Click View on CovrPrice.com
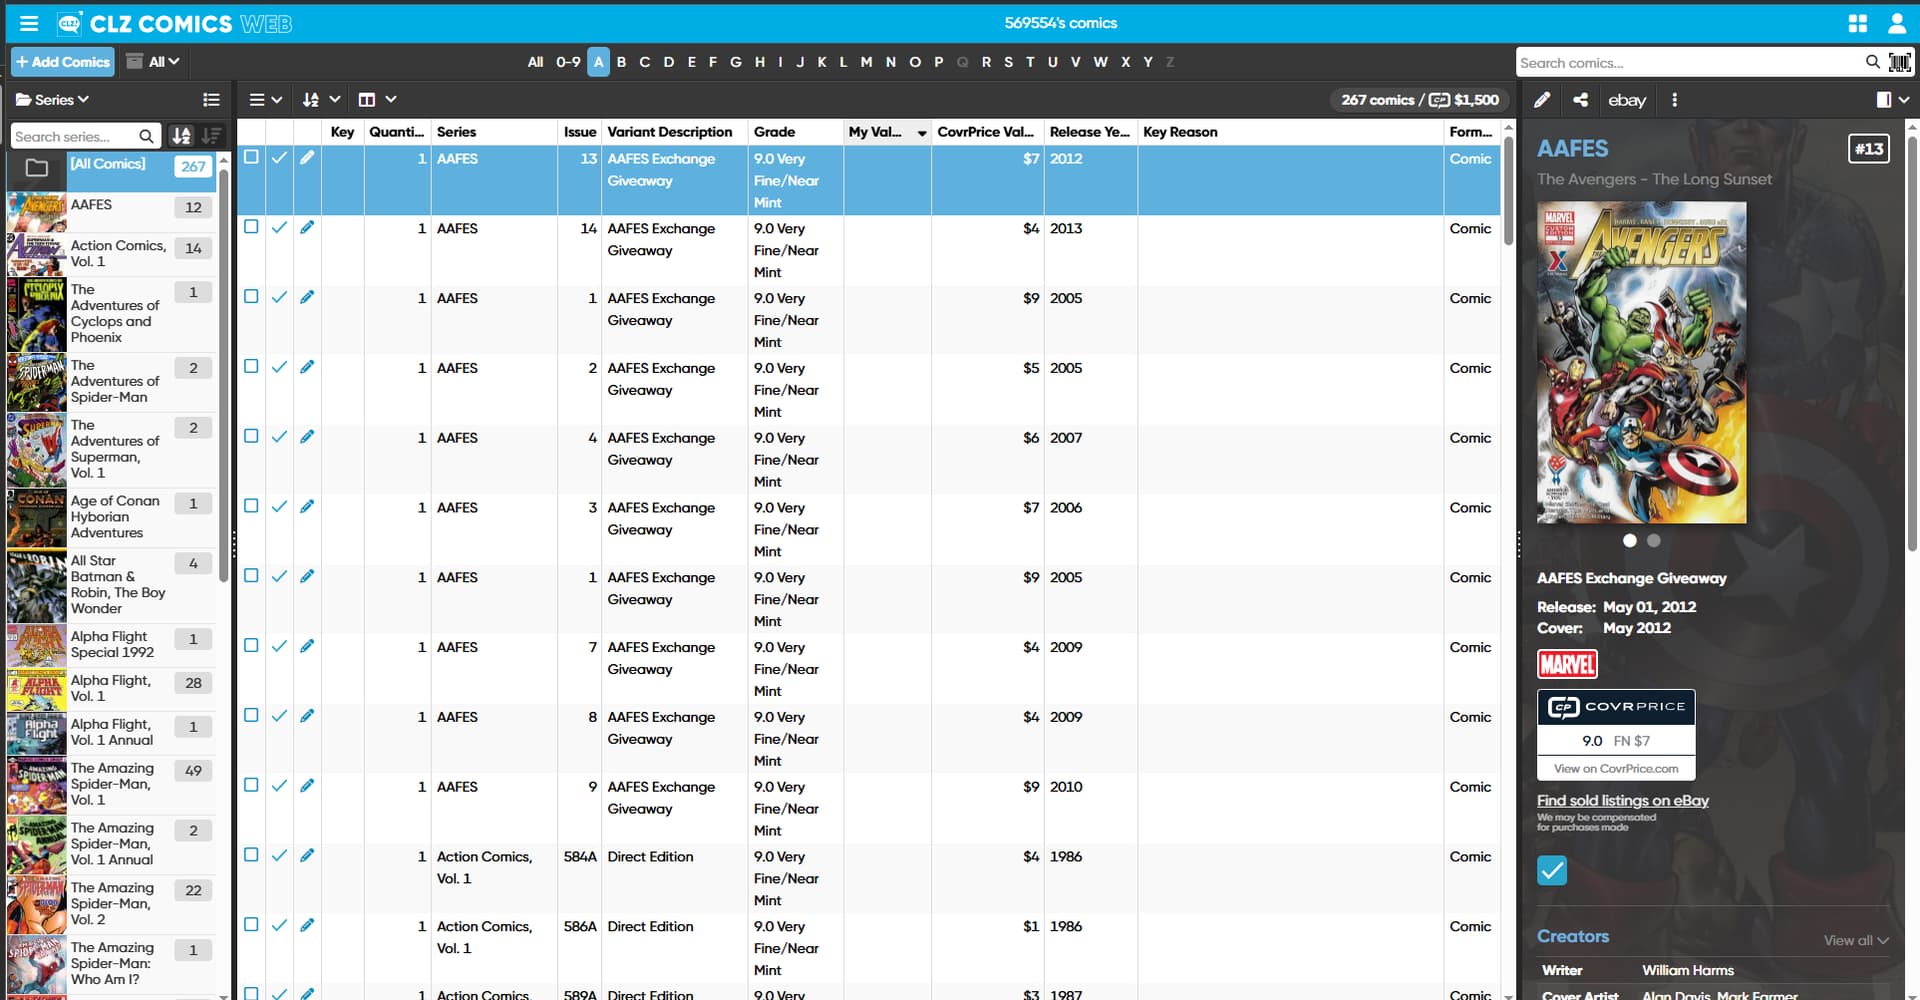The width and height of the screenshot is (1920, 1000). pos(1615,768)
